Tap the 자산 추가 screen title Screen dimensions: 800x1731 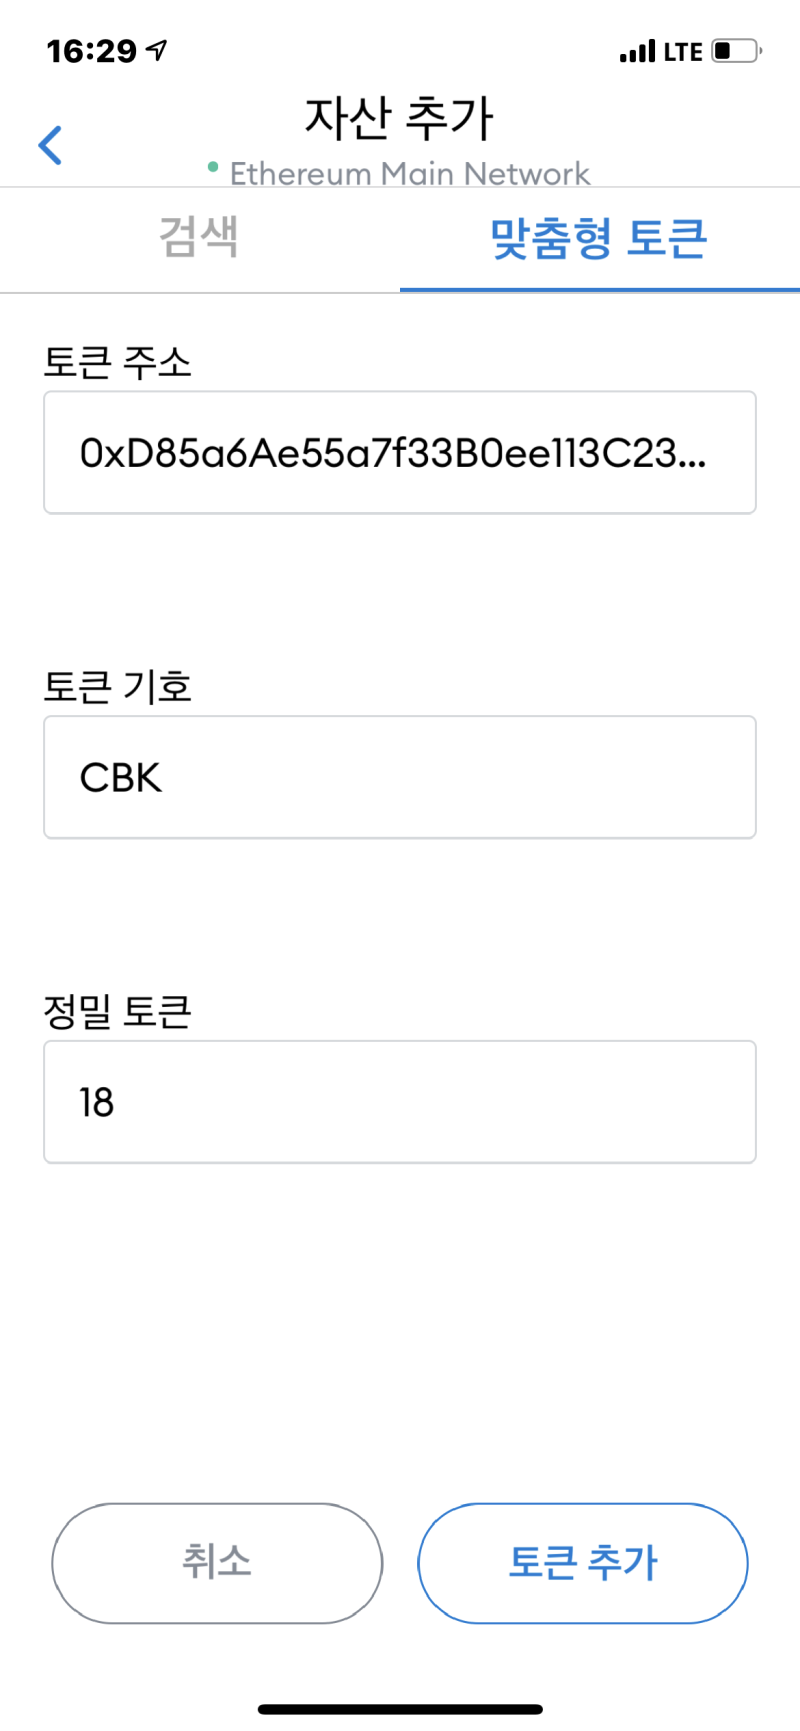coord(399,117)
